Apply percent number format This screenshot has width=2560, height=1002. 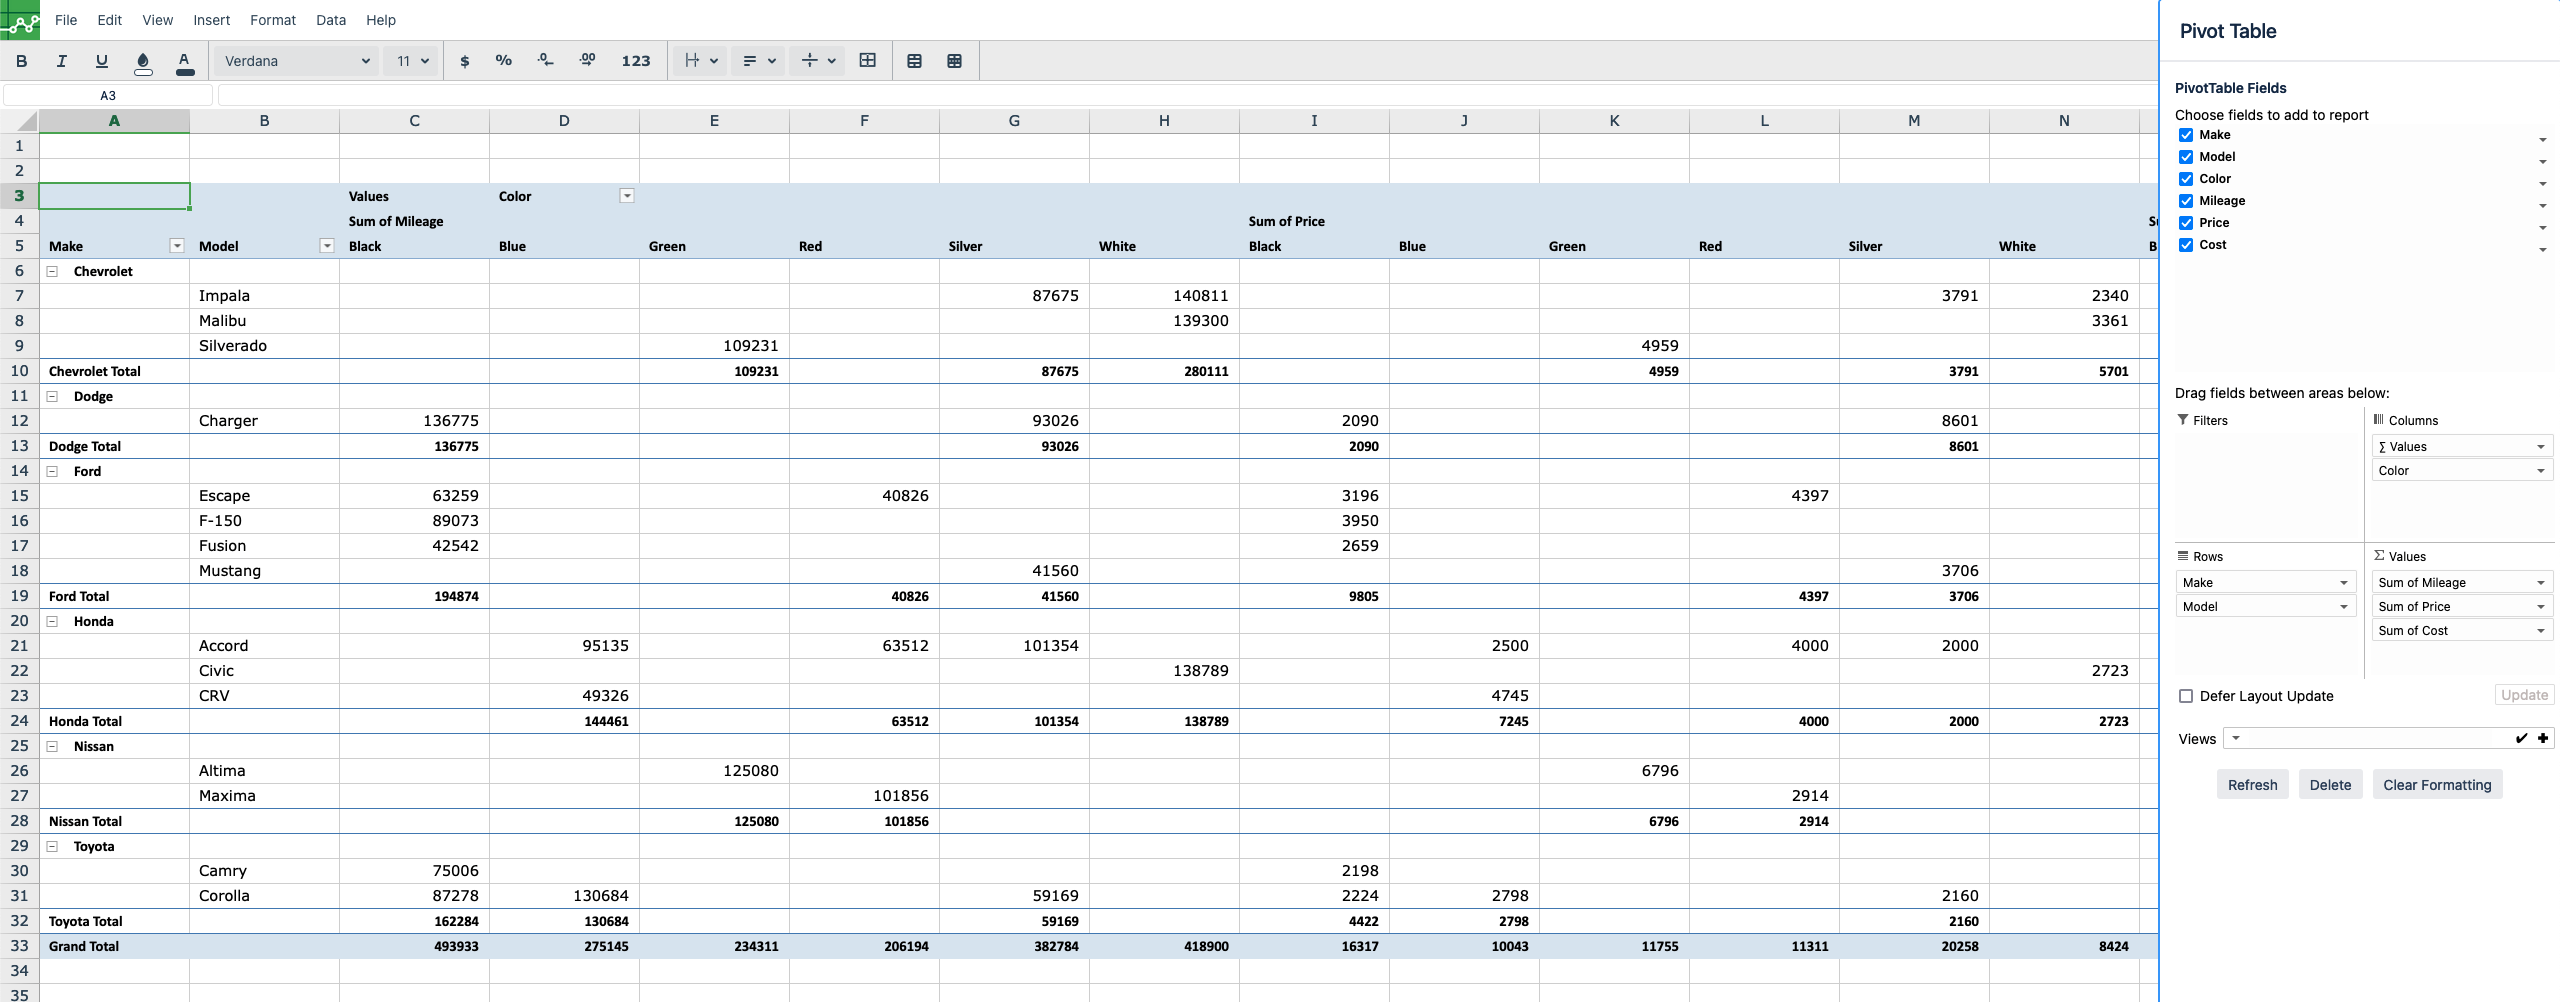coord(503,61)
